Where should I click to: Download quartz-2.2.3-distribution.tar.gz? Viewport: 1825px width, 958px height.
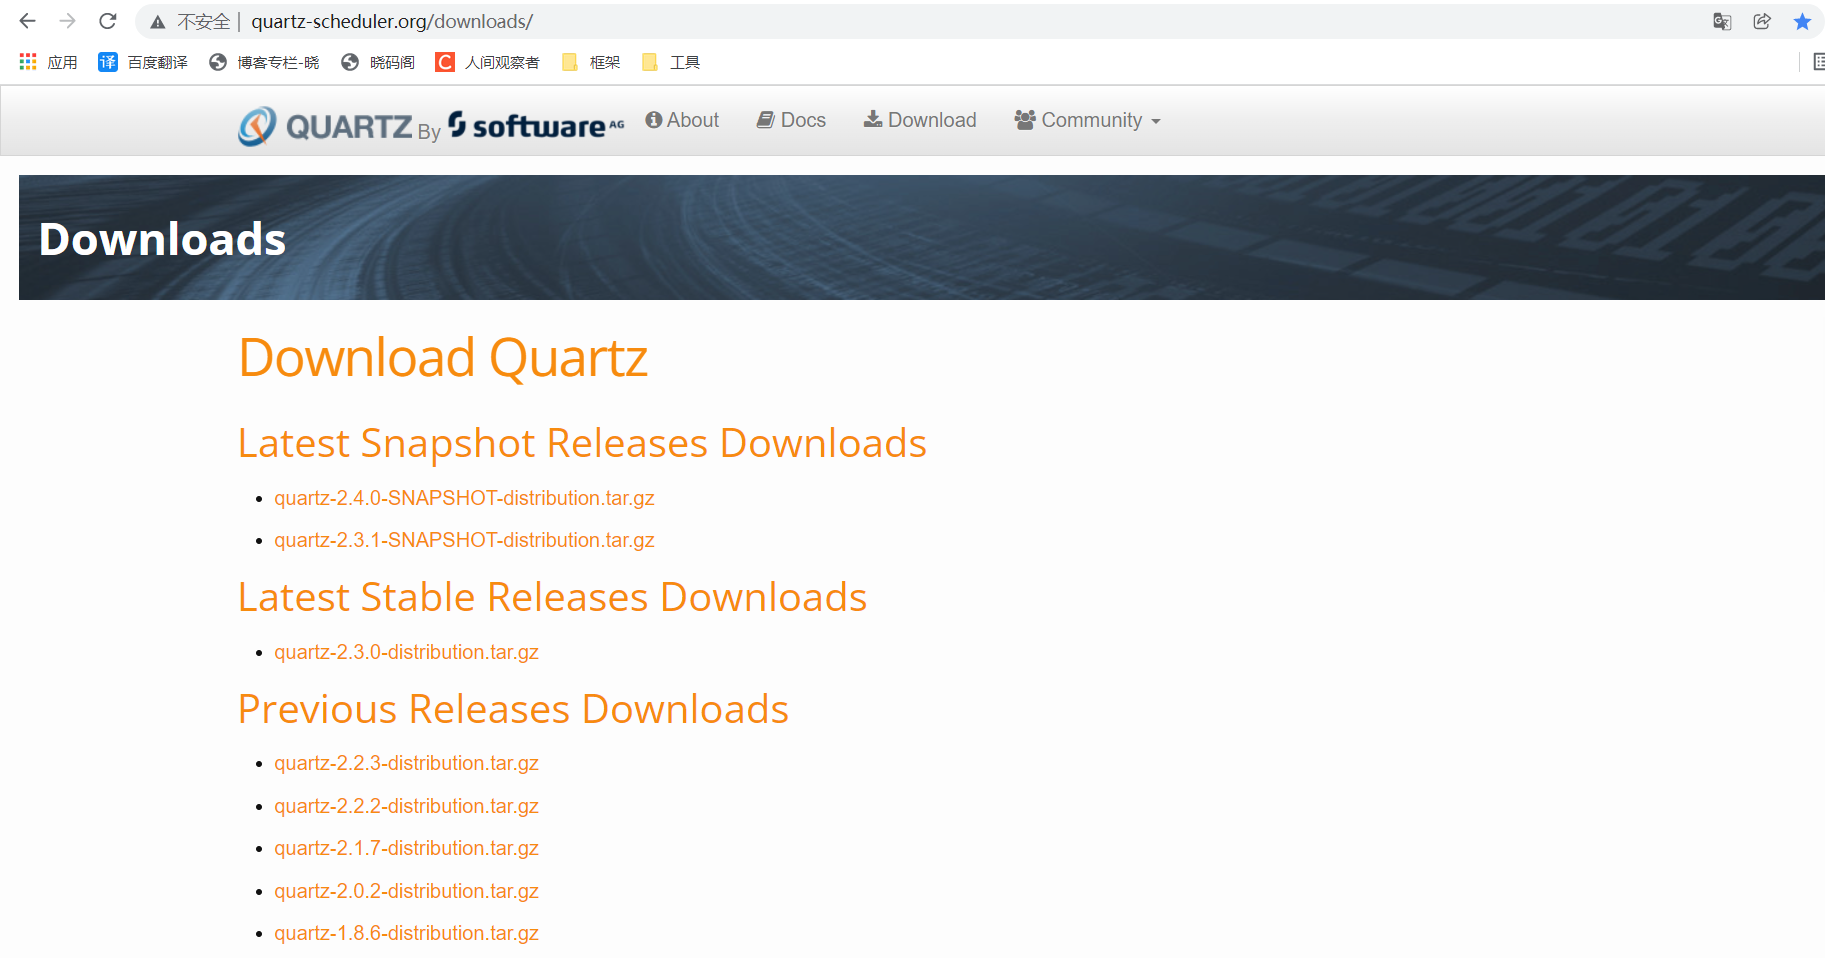[x=406, y=763]
